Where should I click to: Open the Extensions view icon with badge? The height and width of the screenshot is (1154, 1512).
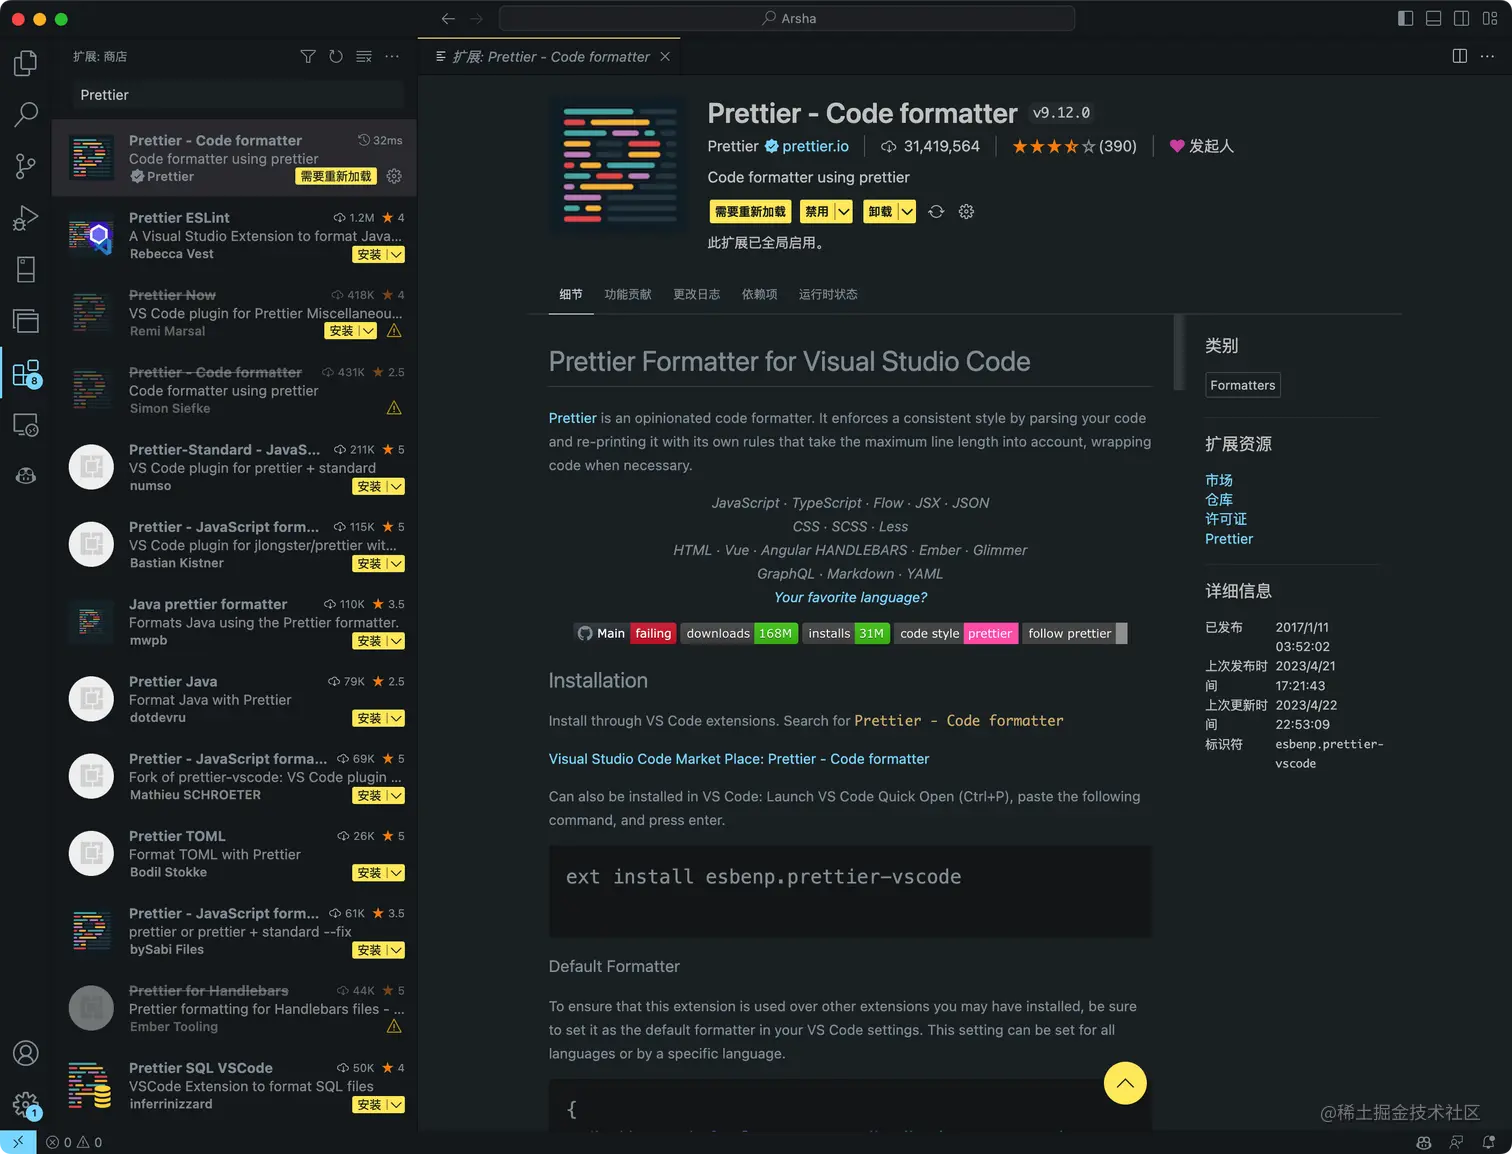[x=26, y=374]
